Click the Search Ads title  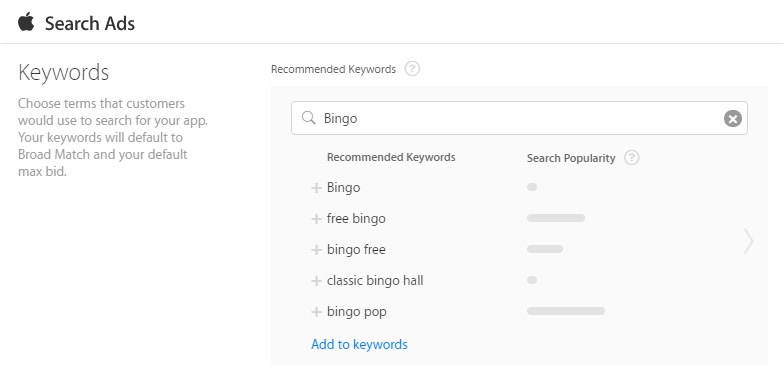[90, 24]
